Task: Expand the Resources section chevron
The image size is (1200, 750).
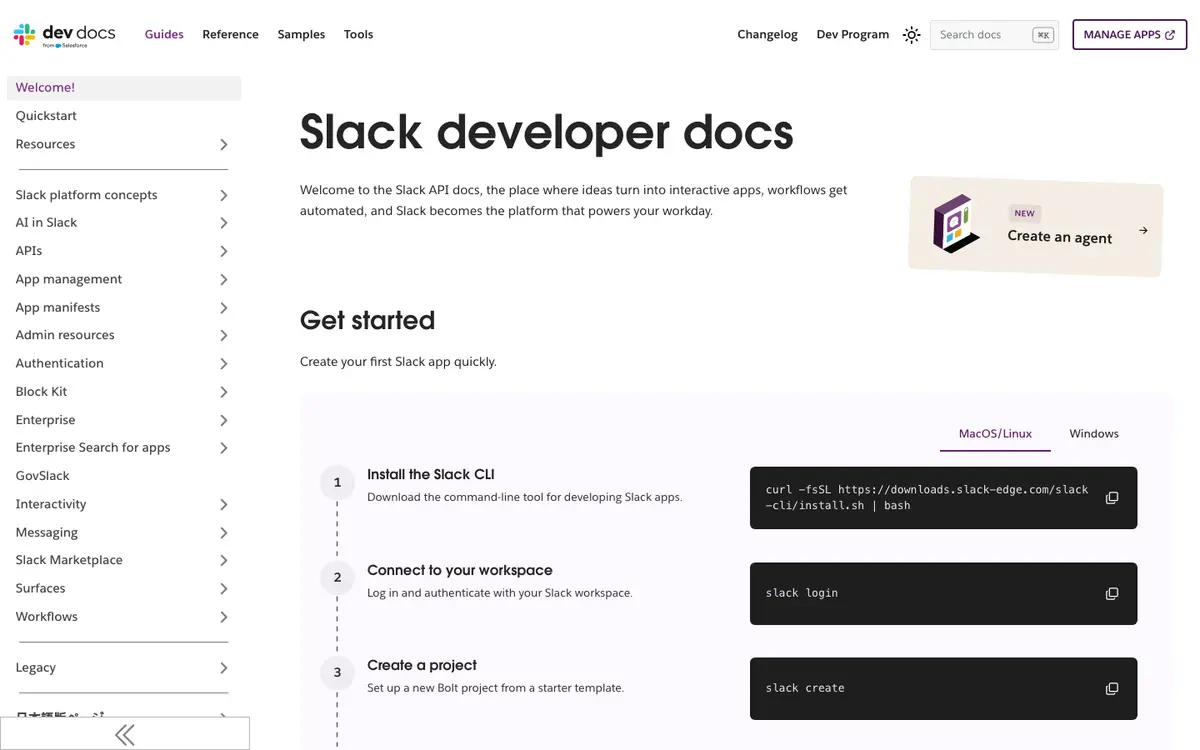Action: click(x=224, y=144)
